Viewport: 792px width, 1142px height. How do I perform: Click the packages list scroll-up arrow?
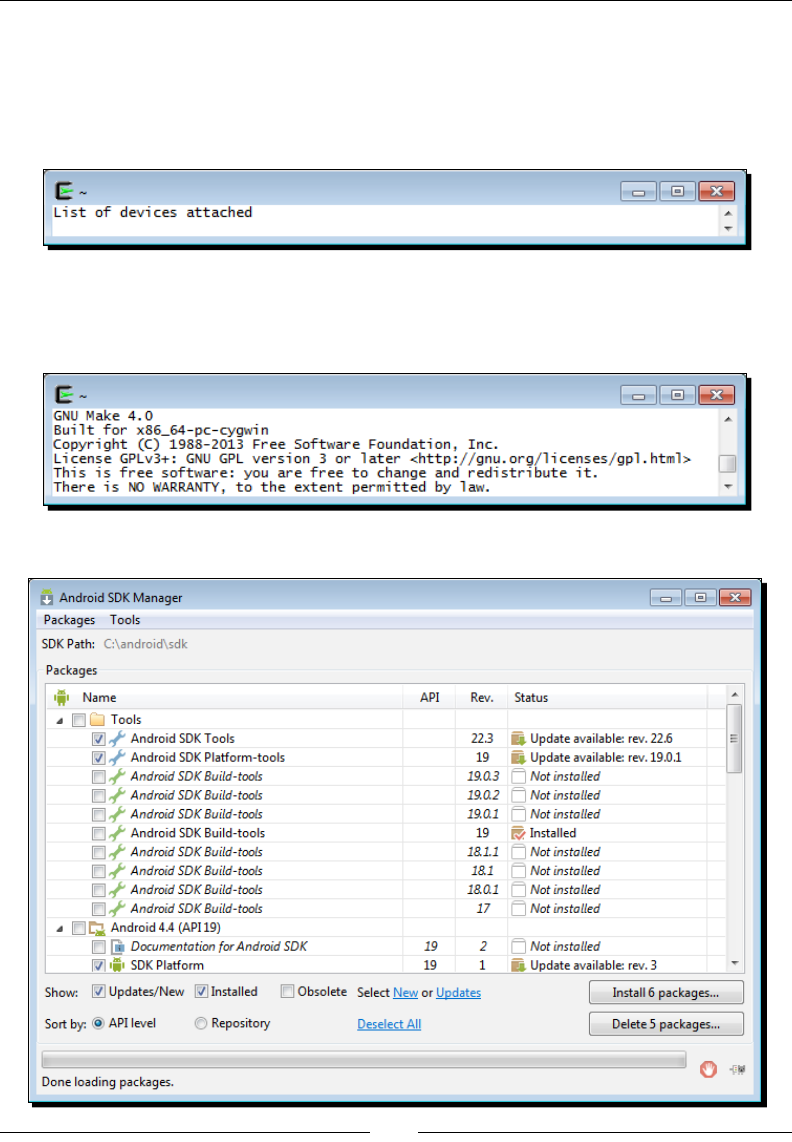(x=734, y=695)
